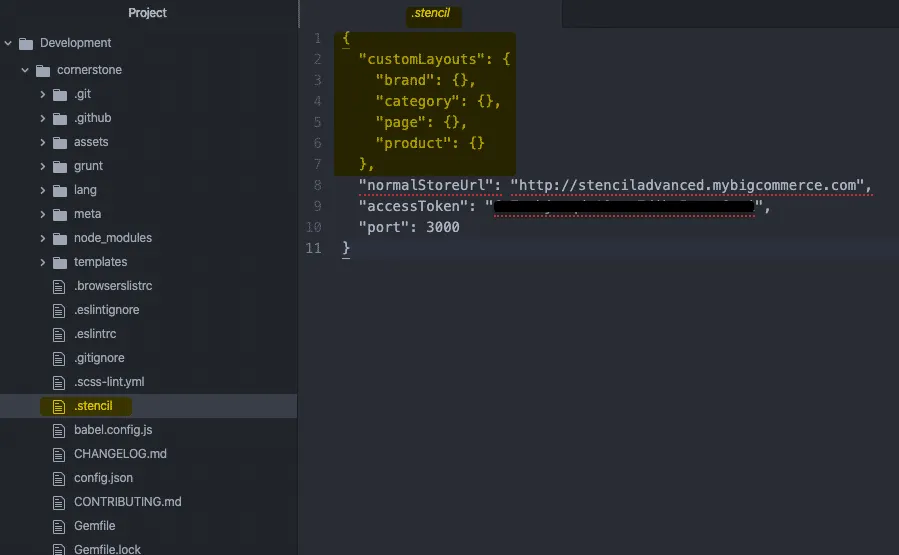Click the CHANGELOG.md file icon
899x555 pixels.
[59, 455]
